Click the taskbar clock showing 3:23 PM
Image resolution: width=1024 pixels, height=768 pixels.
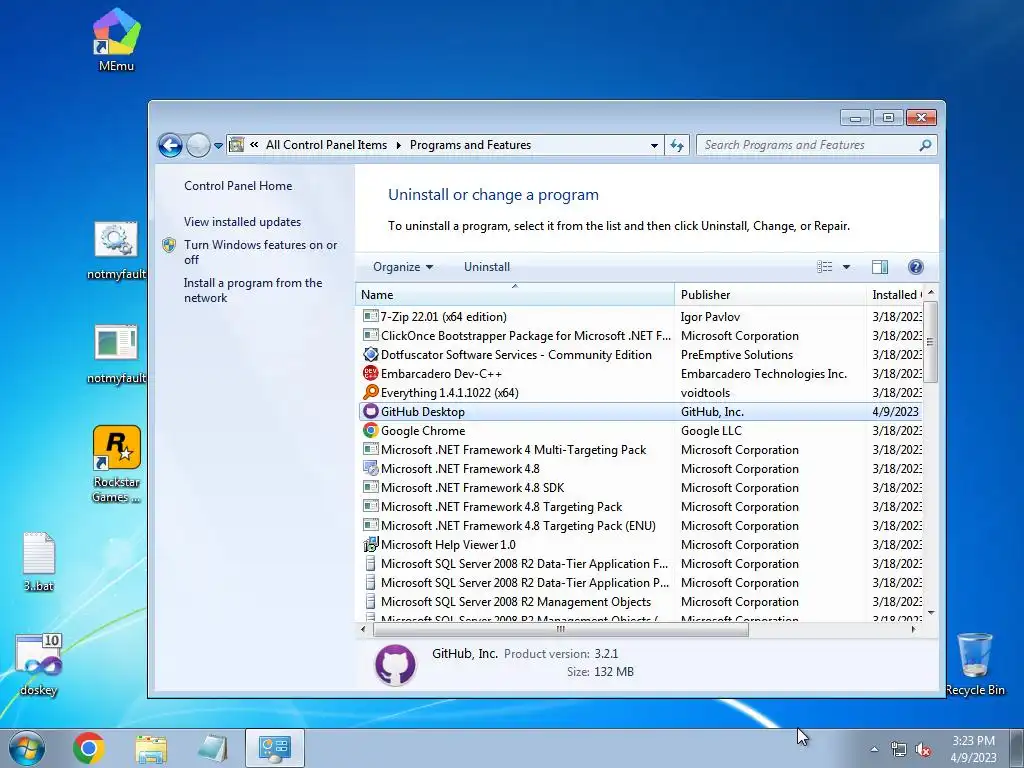coord(973,749)
